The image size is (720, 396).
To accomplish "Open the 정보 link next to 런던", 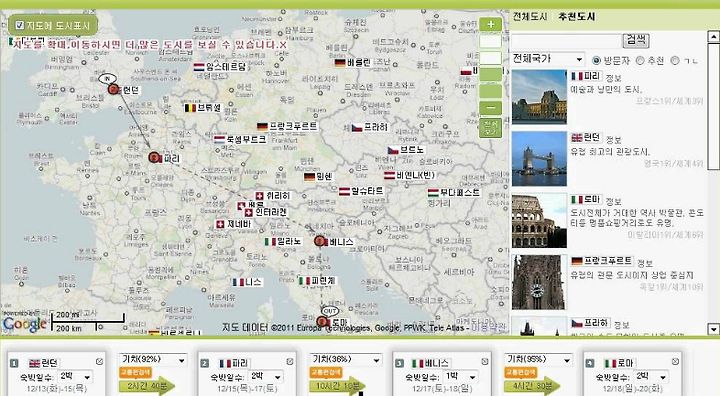I will point(613,140).
